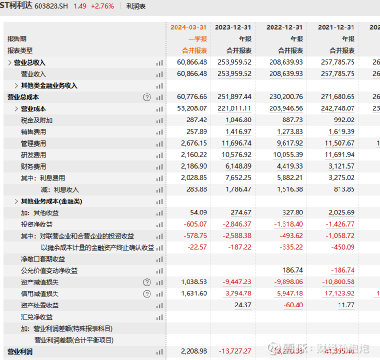380x360 pixels.
Task: Click the 2024-03-31 column header
Action: tap(189, 27)
